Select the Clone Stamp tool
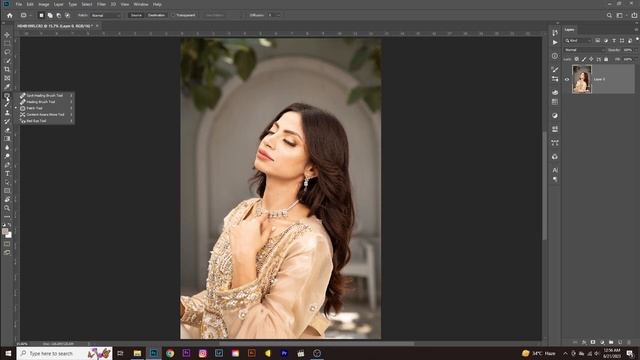This screenshot has width=640, height=360. [7, 113]
